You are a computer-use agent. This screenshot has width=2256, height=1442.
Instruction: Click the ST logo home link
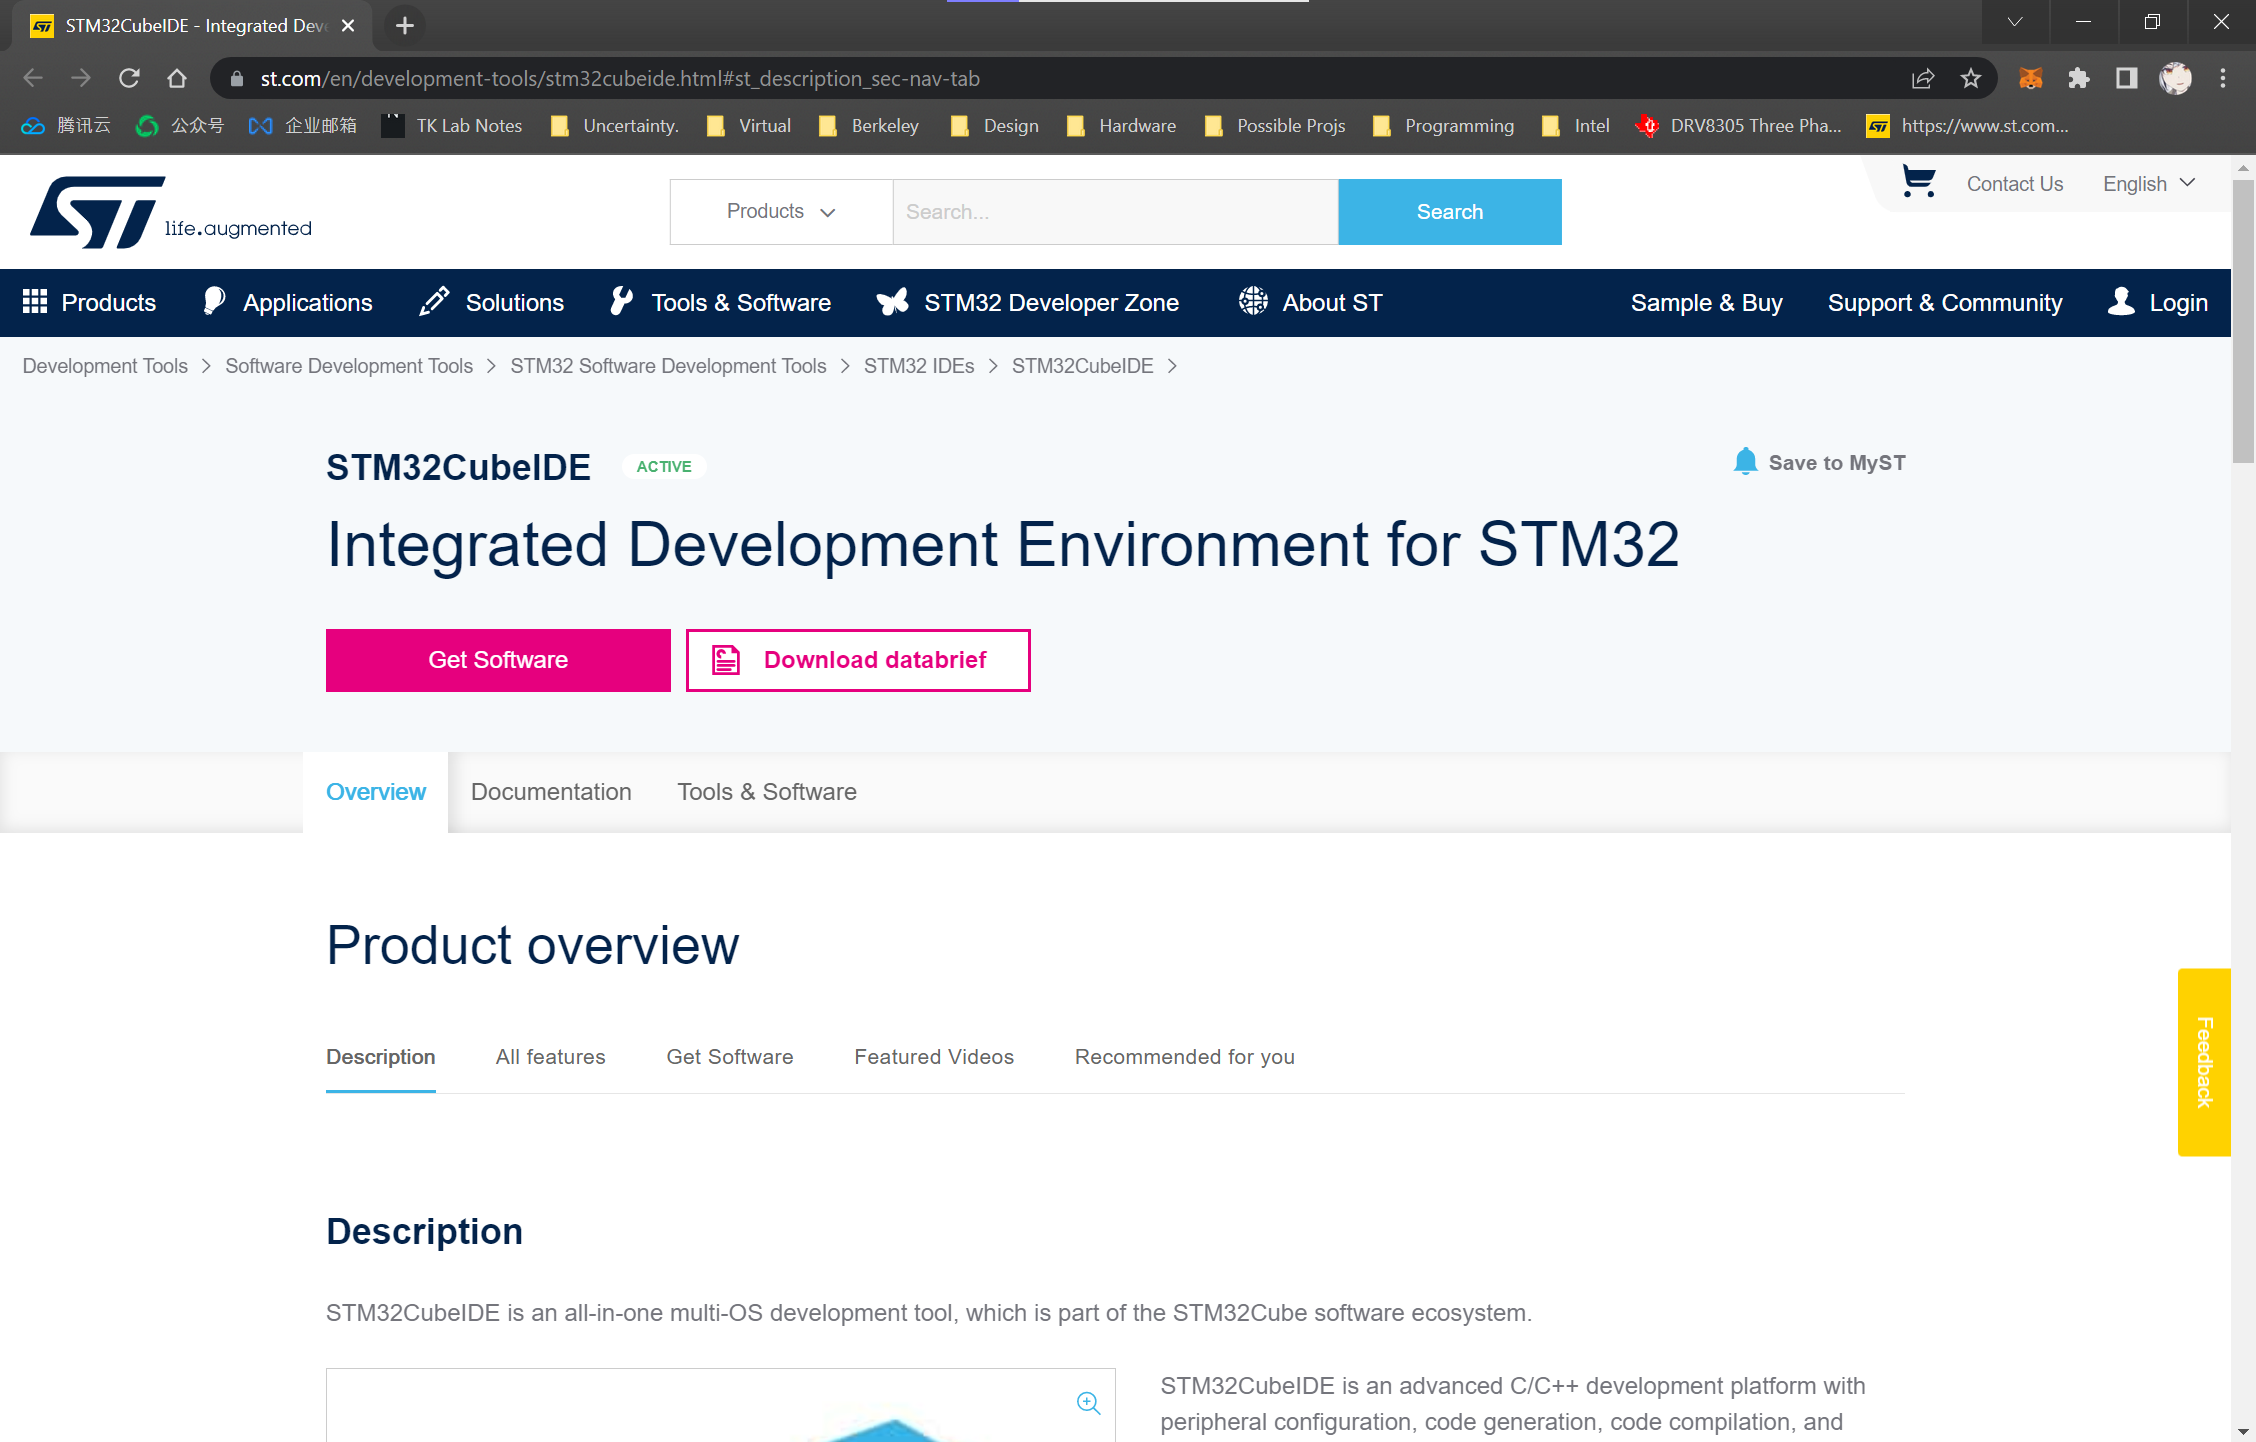tap(170, 212)
